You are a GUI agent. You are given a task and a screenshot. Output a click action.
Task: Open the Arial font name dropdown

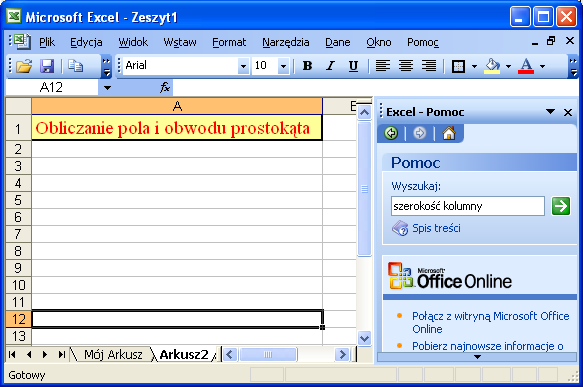tap(243, 66)
